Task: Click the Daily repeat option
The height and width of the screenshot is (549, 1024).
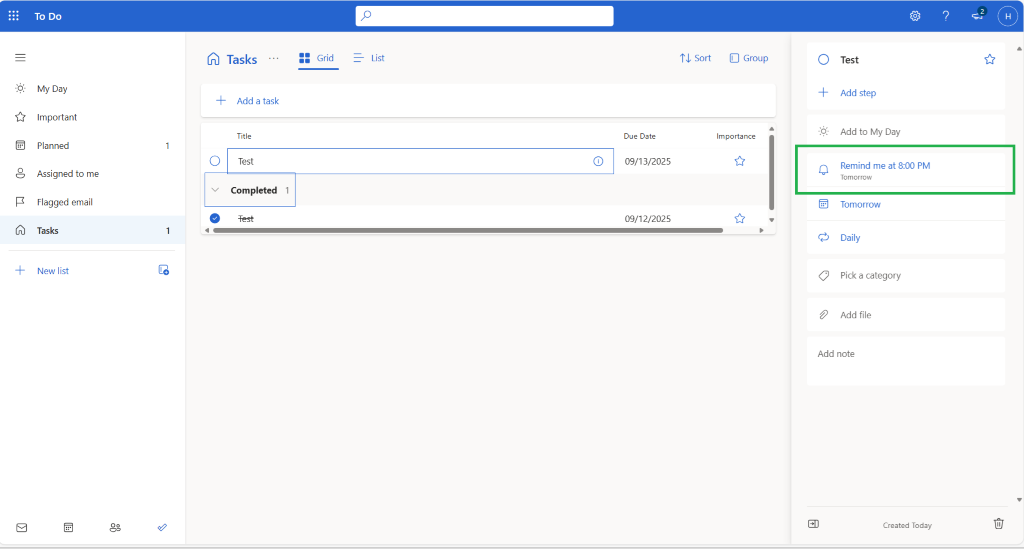Action: (905, 238)
